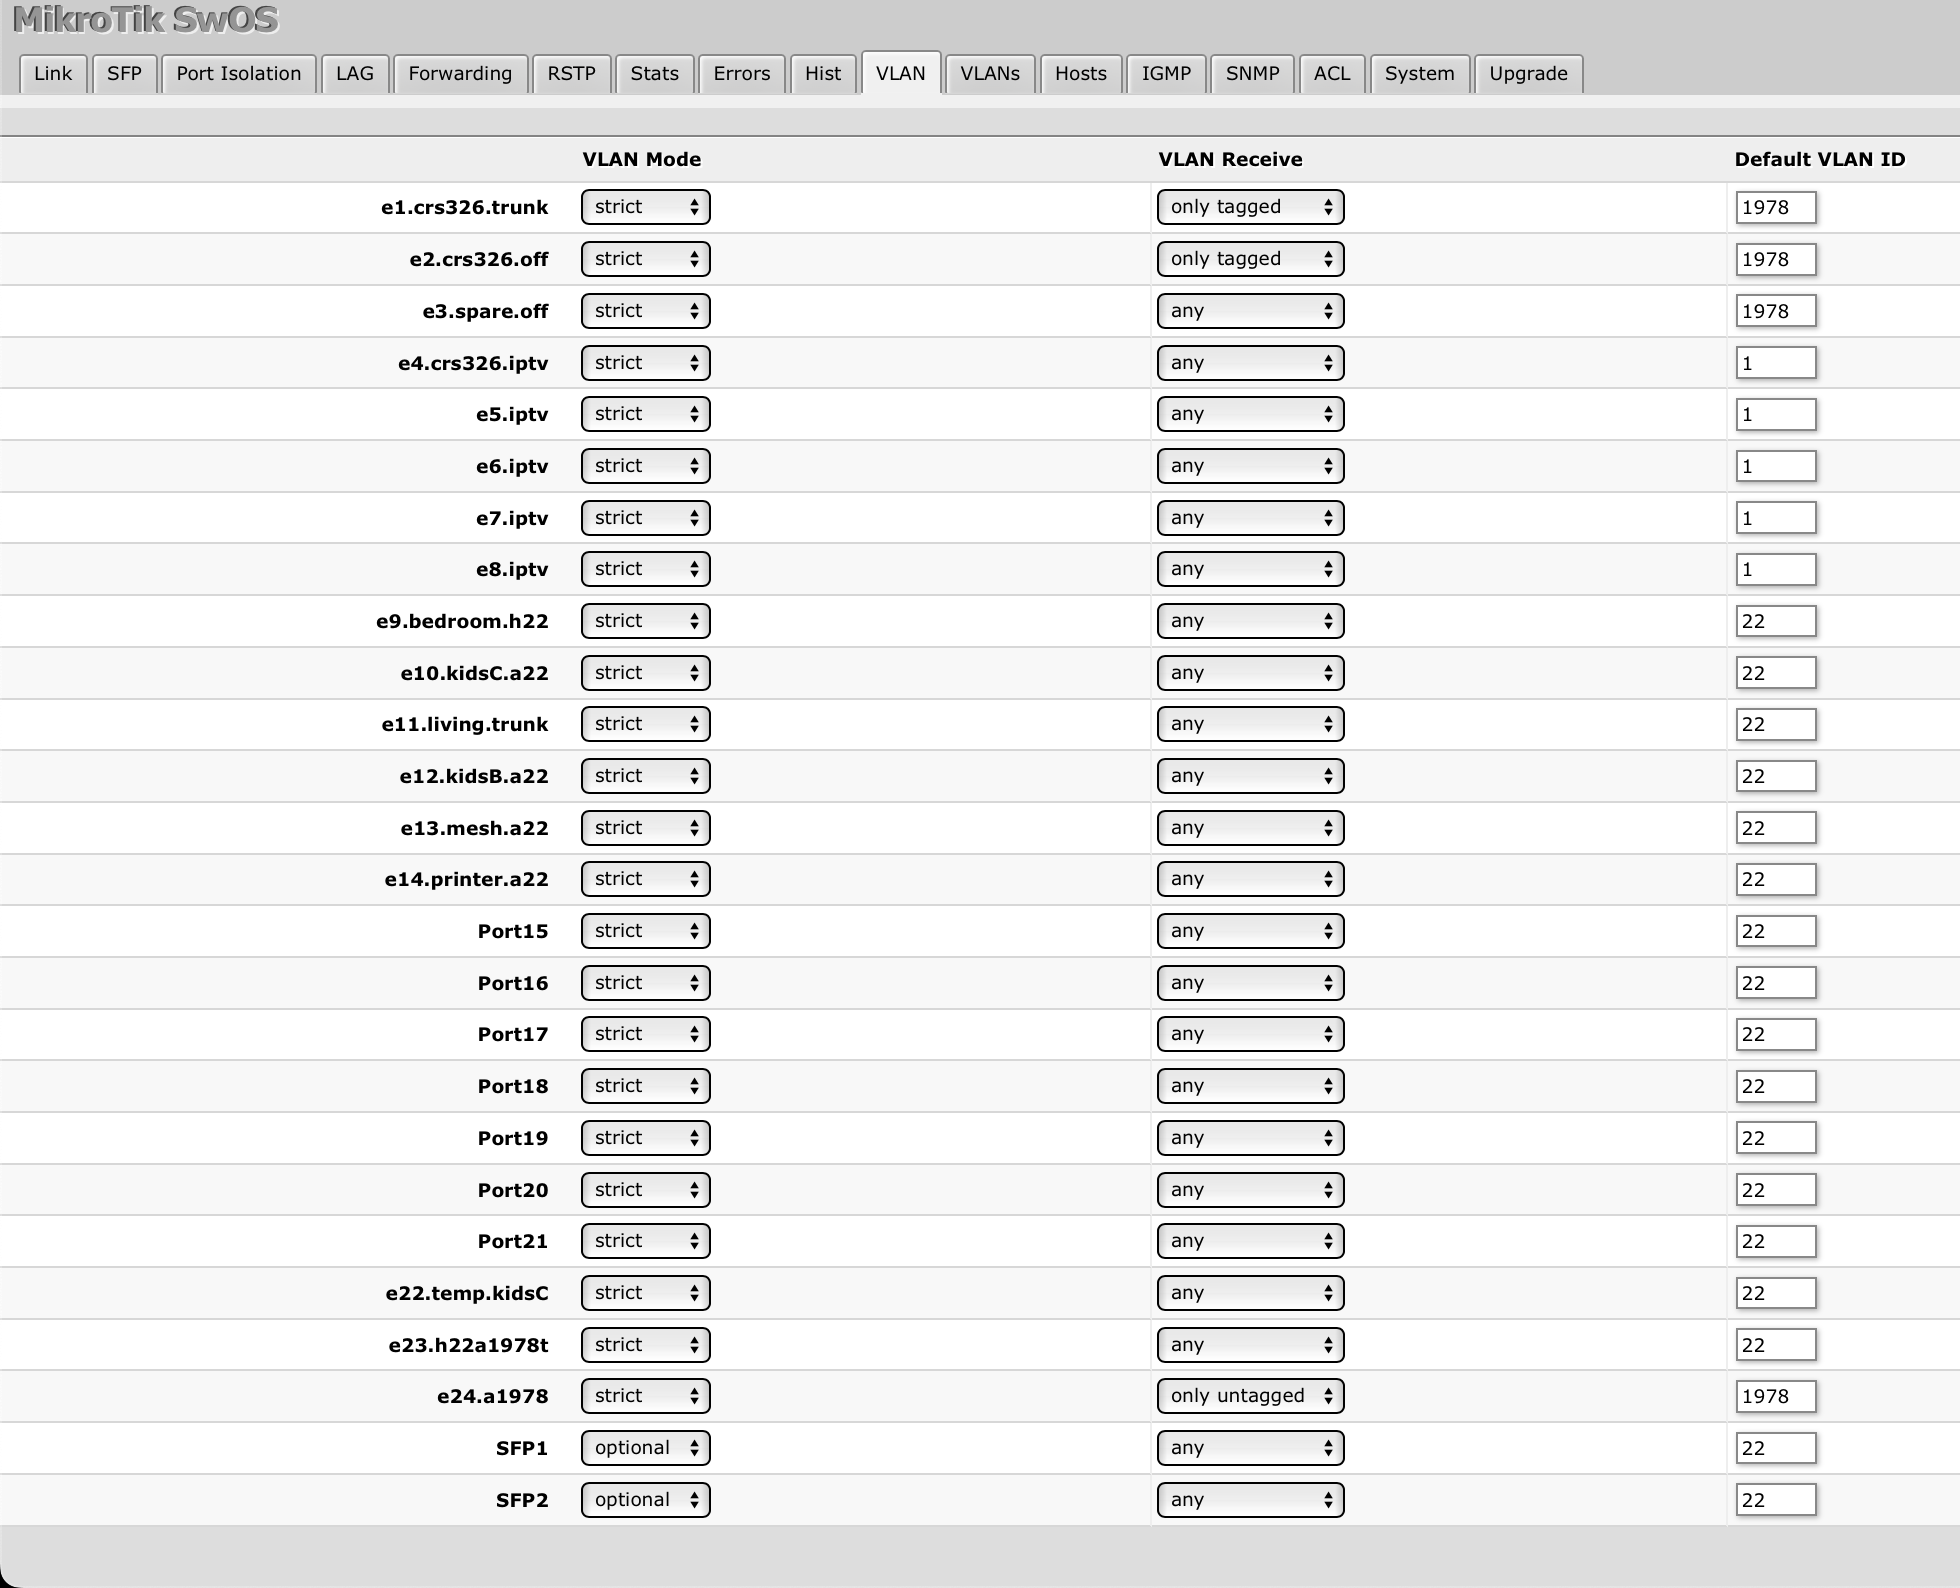
Task: Edit Default VLAN ID for e1.crs326.trunk
Action: click(x=1775, y=207)
